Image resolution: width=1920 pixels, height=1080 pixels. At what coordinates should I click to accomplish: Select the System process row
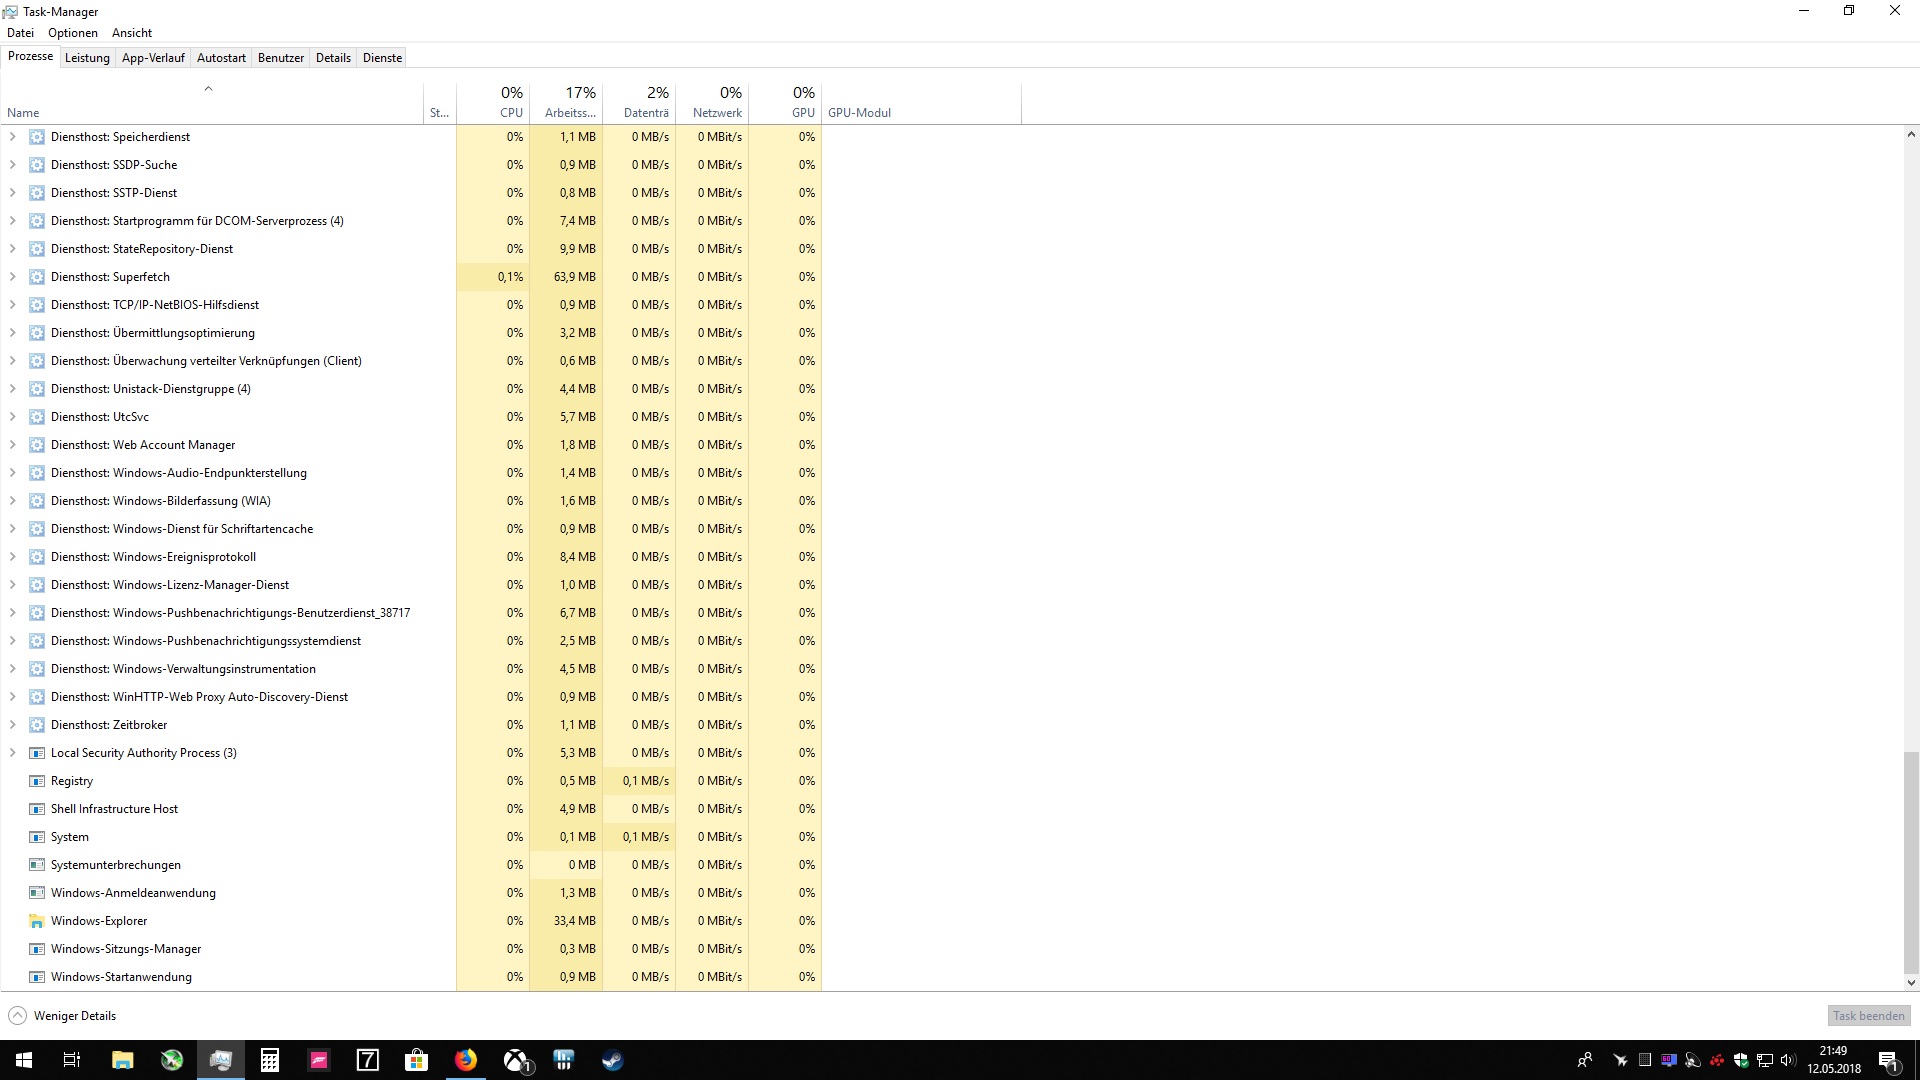[x=70, y=837]
